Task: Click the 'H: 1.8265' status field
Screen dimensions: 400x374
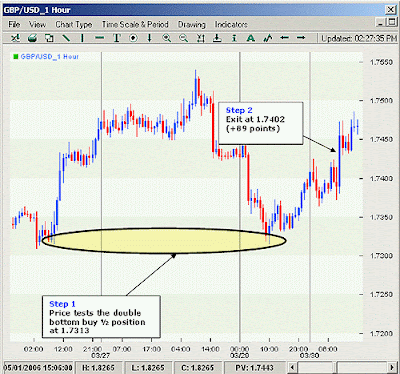Action: pos(98,368)
